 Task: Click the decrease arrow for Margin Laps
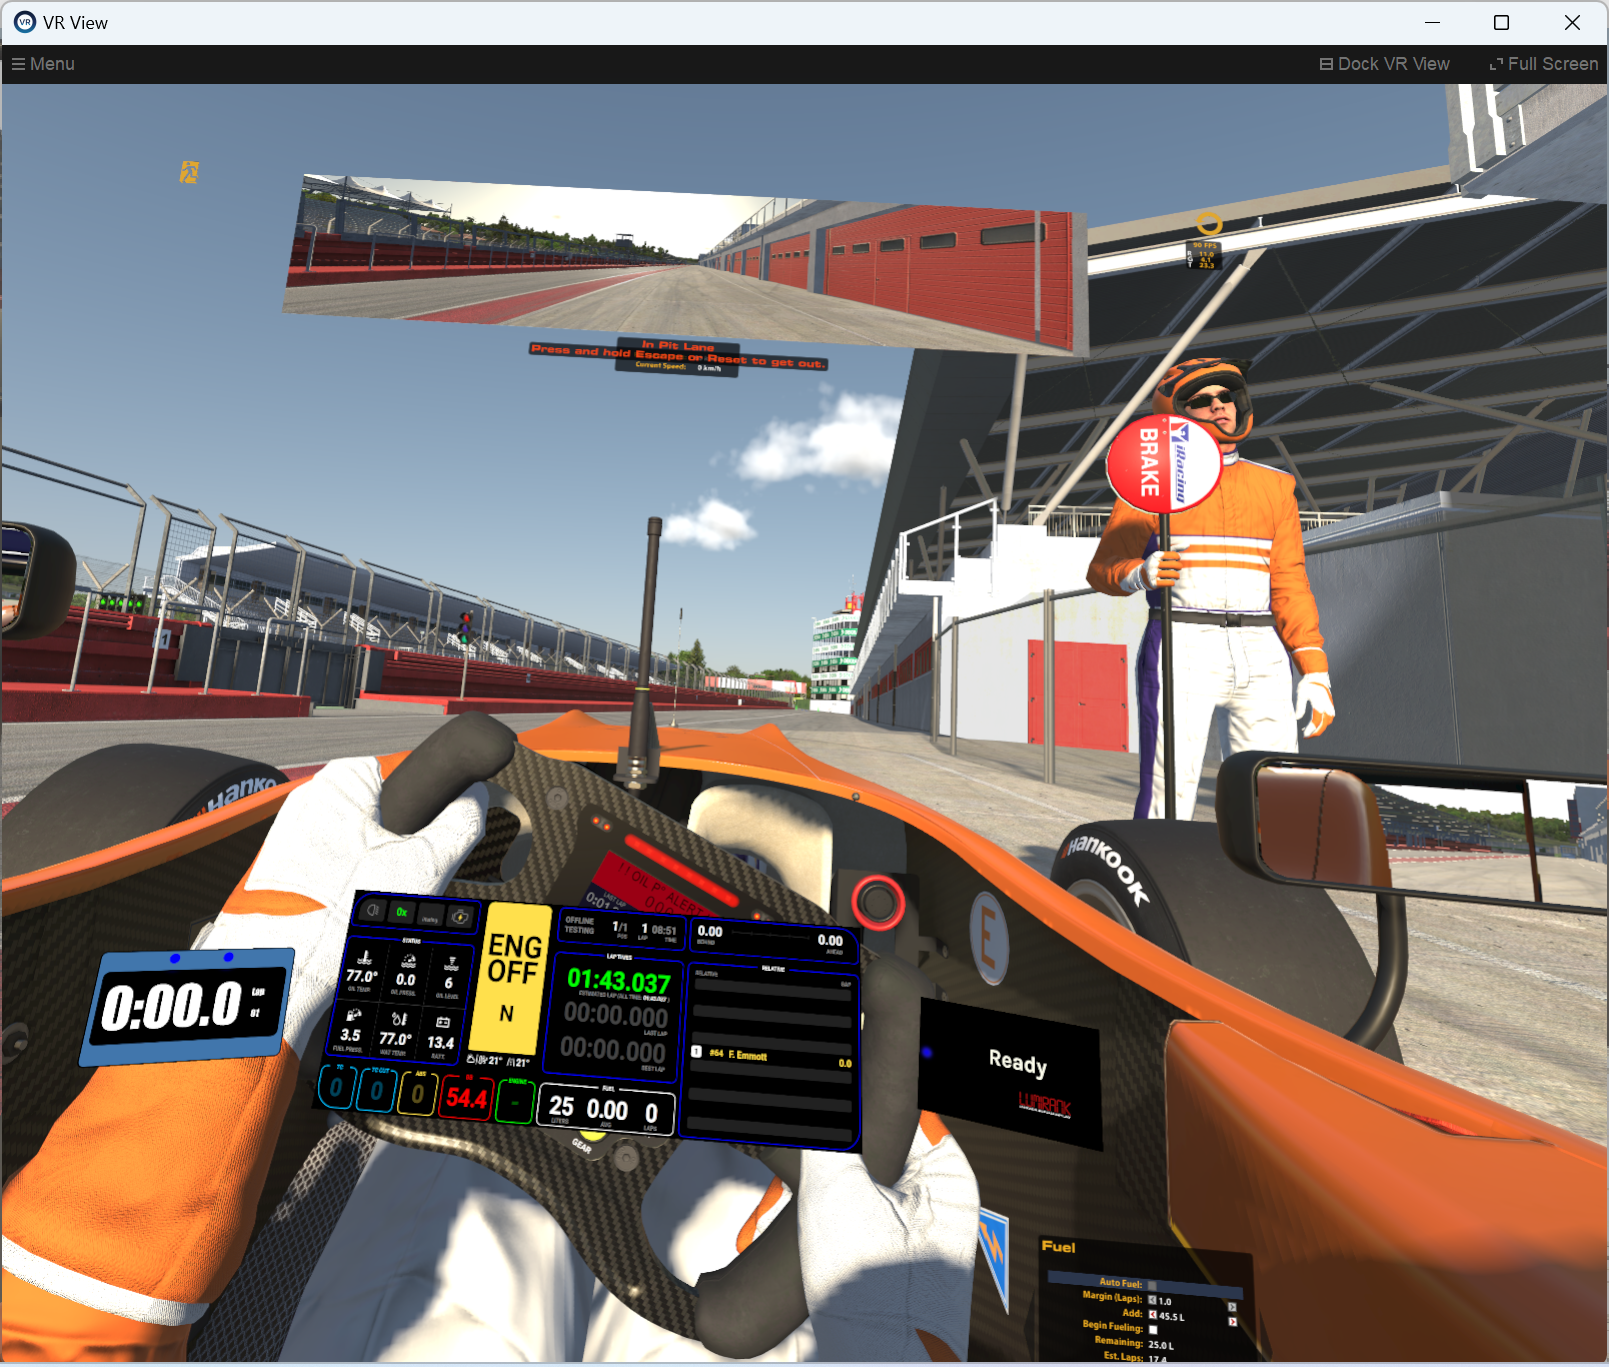coord(1152,1301)
